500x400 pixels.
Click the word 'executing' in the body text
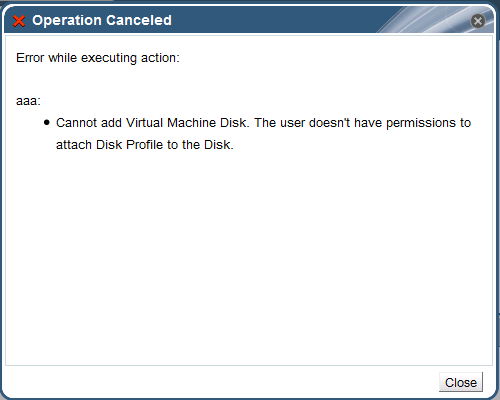[x=109, y=58]
